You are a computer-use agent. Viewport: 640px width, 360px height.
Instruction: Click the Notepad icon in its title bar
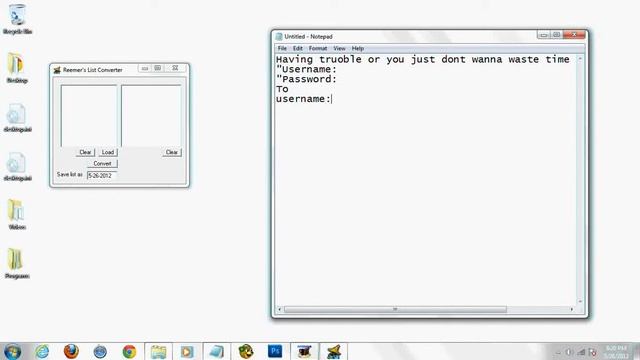point(279,36)
